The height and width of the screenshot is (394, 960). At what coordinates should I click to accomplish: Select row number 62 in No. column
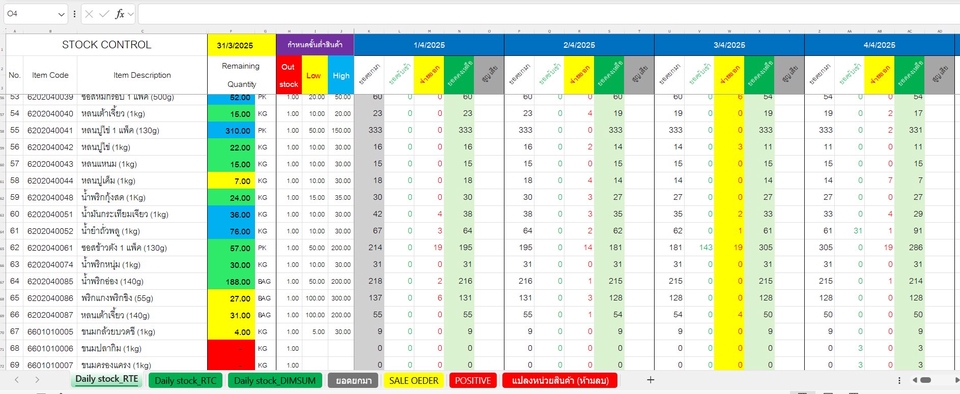(x=15, y=248)
